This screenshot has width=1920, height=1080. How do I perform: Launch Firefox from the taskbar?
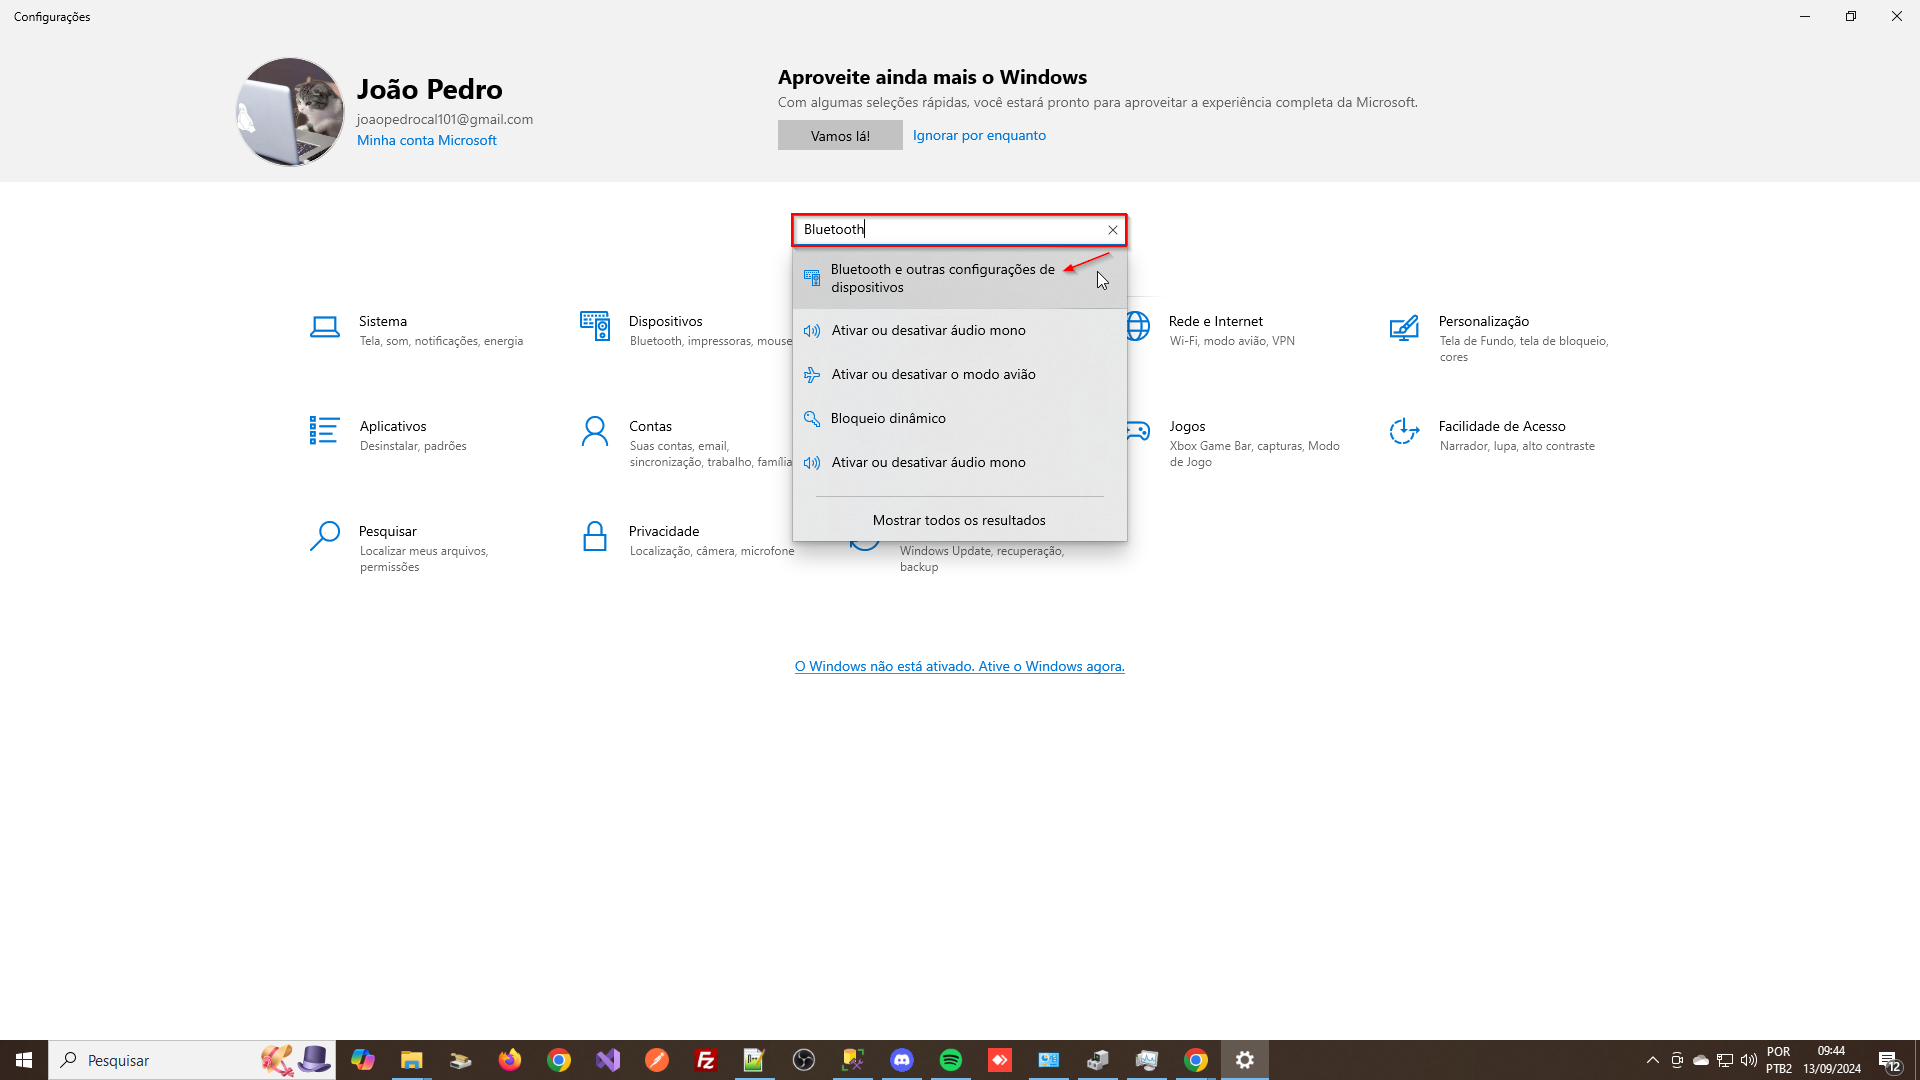(x=510, y=1060)
